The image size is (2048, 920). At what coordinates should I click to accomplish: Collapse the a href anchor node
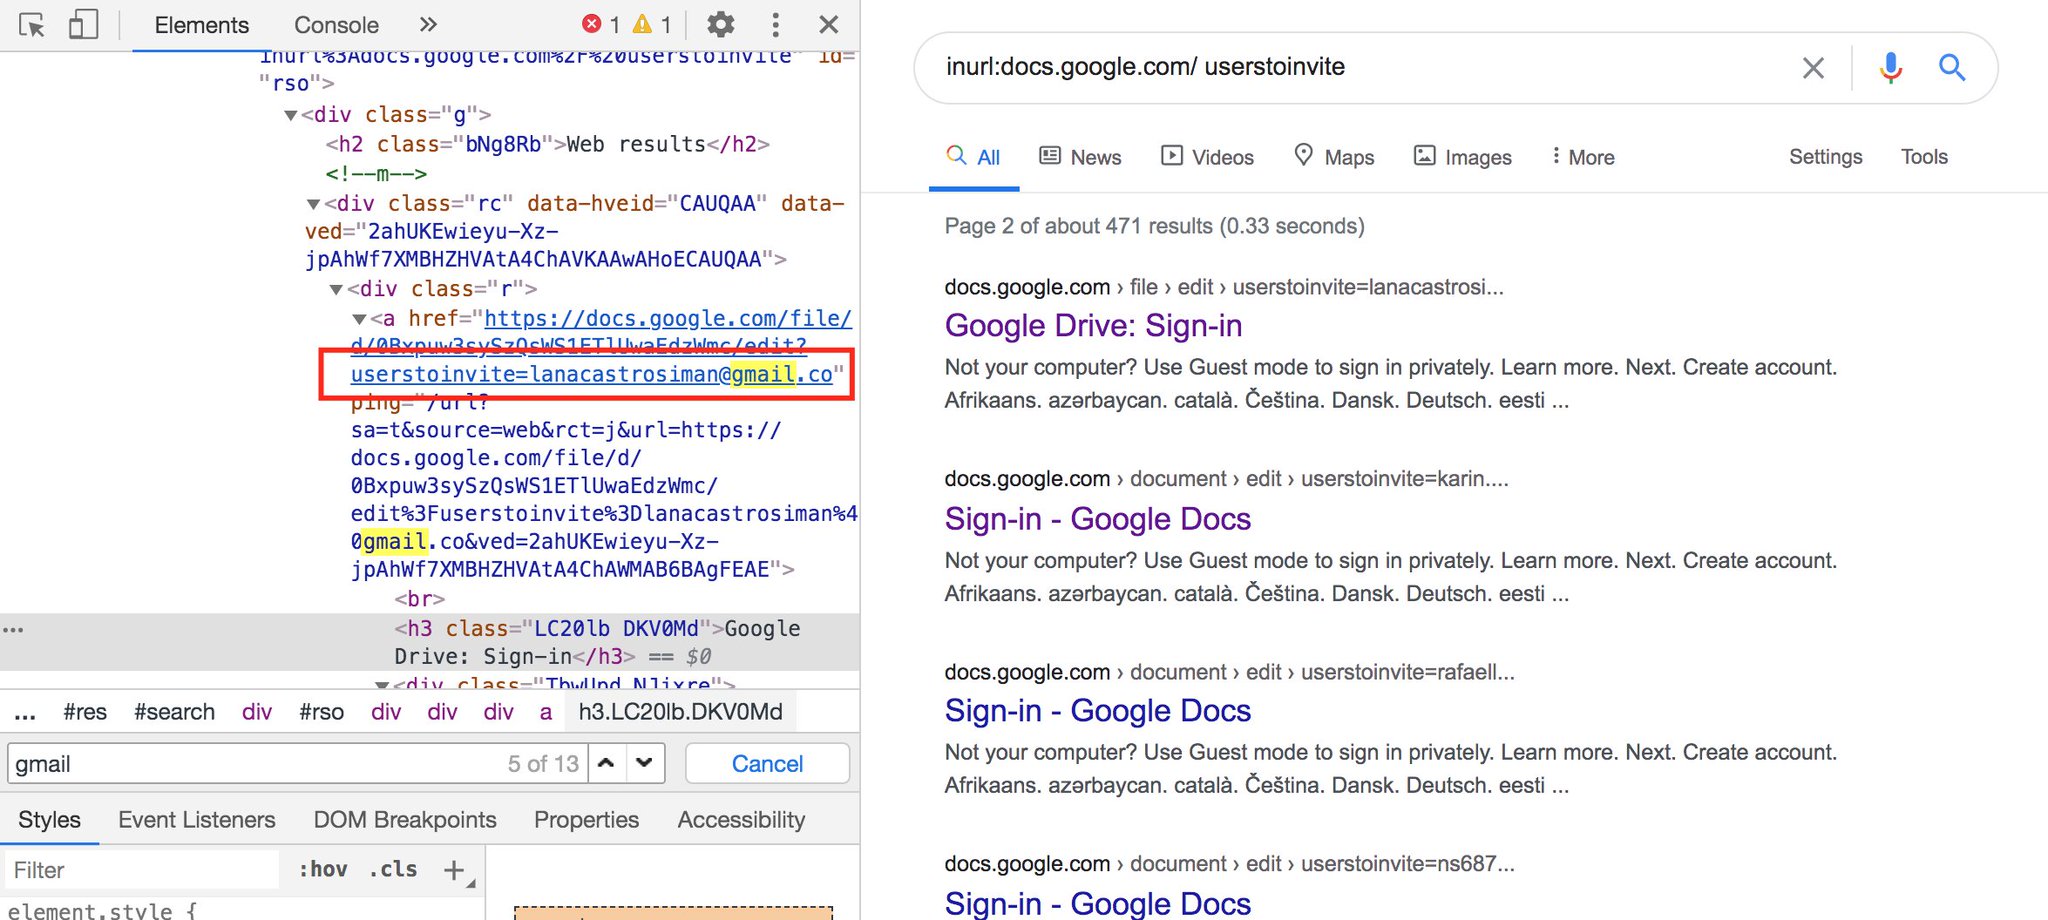click(359, 319)
